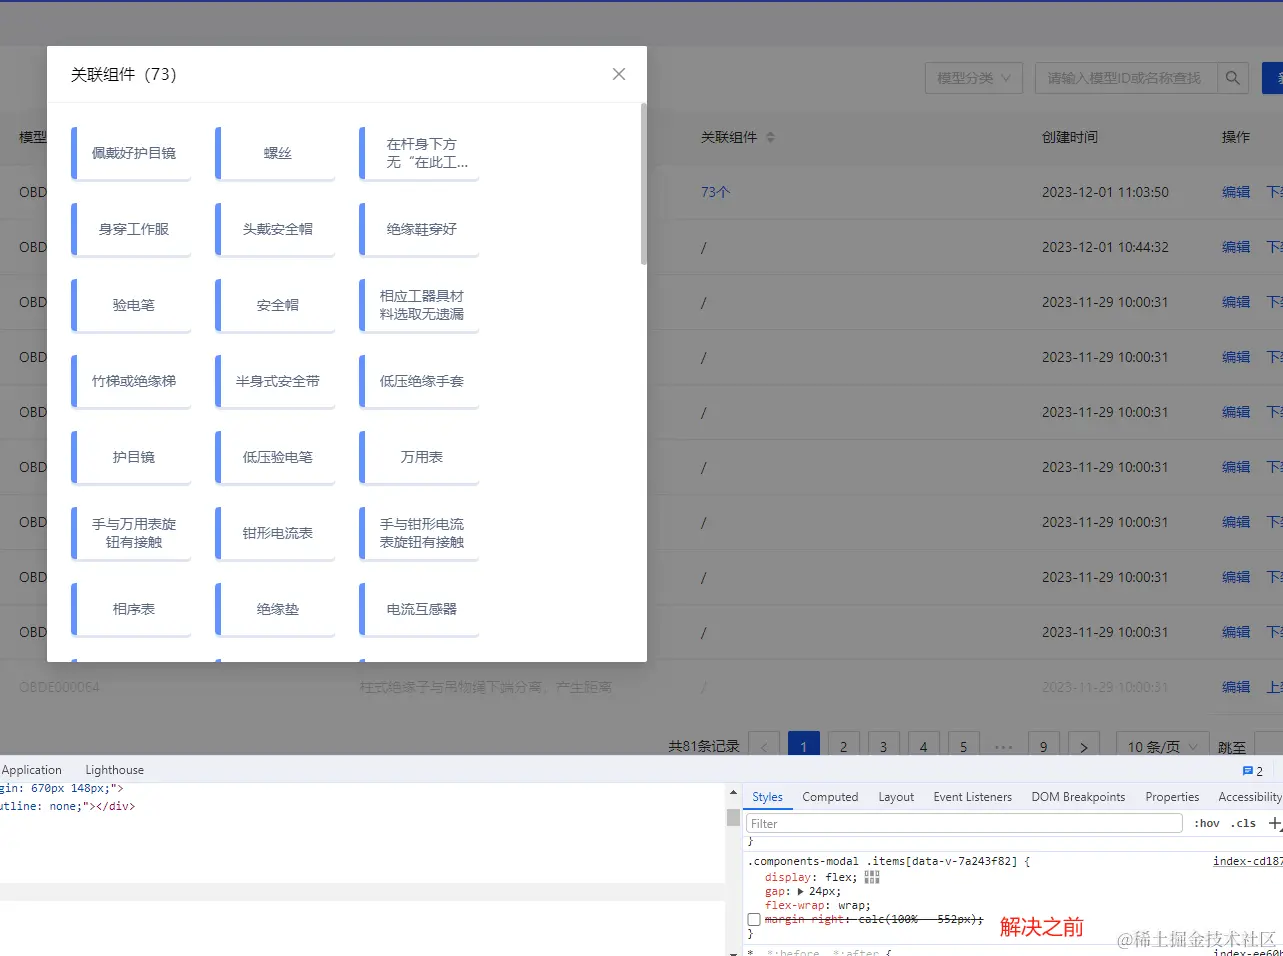This screenshot has width=1283, height=956.
Task: Click the display: flex declaration text
Action: click(811, 877)
